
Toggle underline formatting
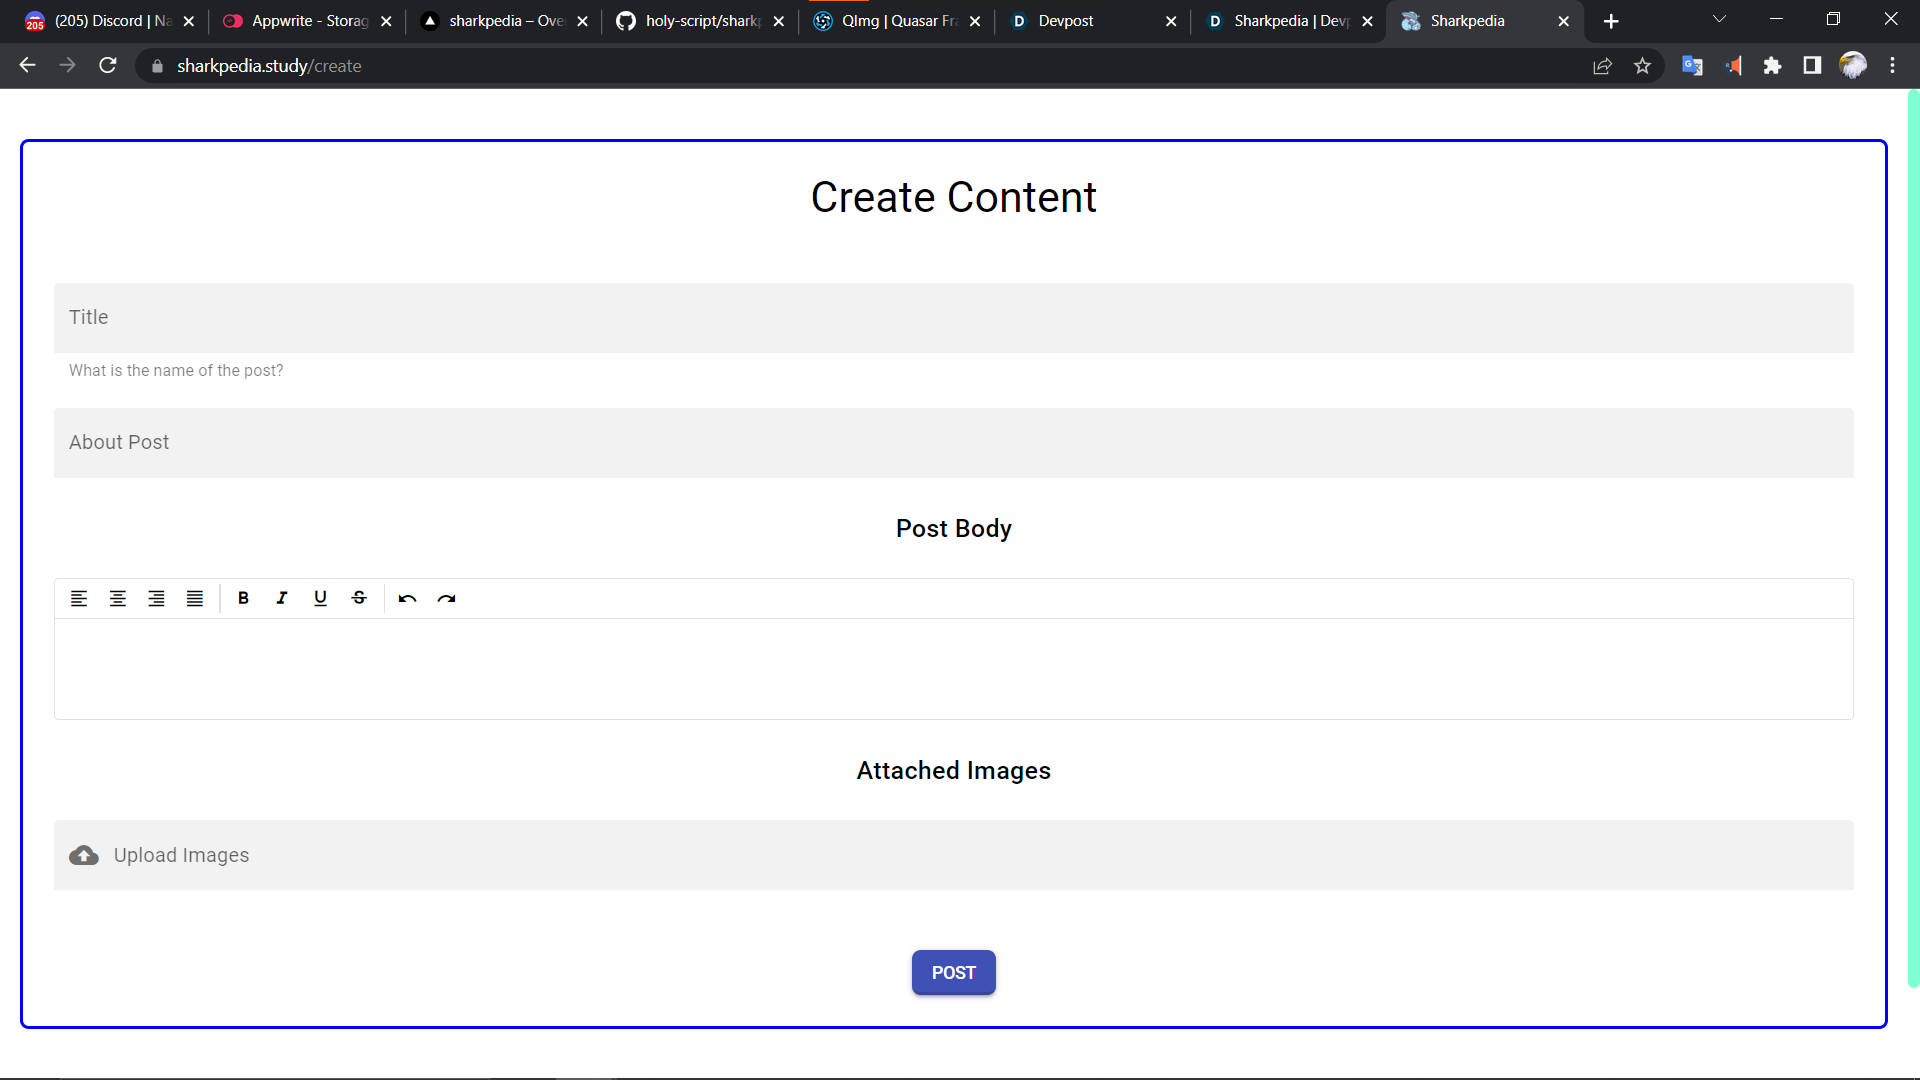pos(320,598)
